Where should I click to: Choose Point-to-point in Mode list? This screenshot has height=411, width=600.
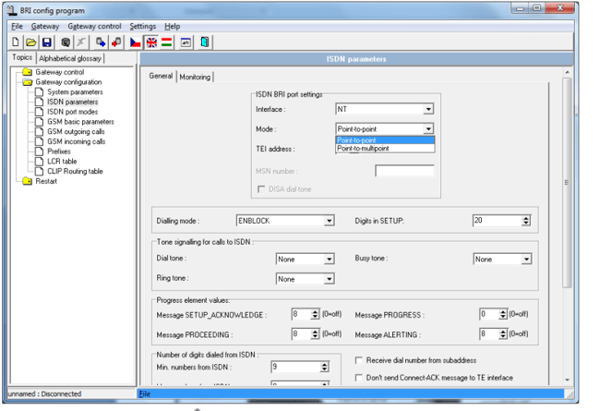[x=385, y=140]
